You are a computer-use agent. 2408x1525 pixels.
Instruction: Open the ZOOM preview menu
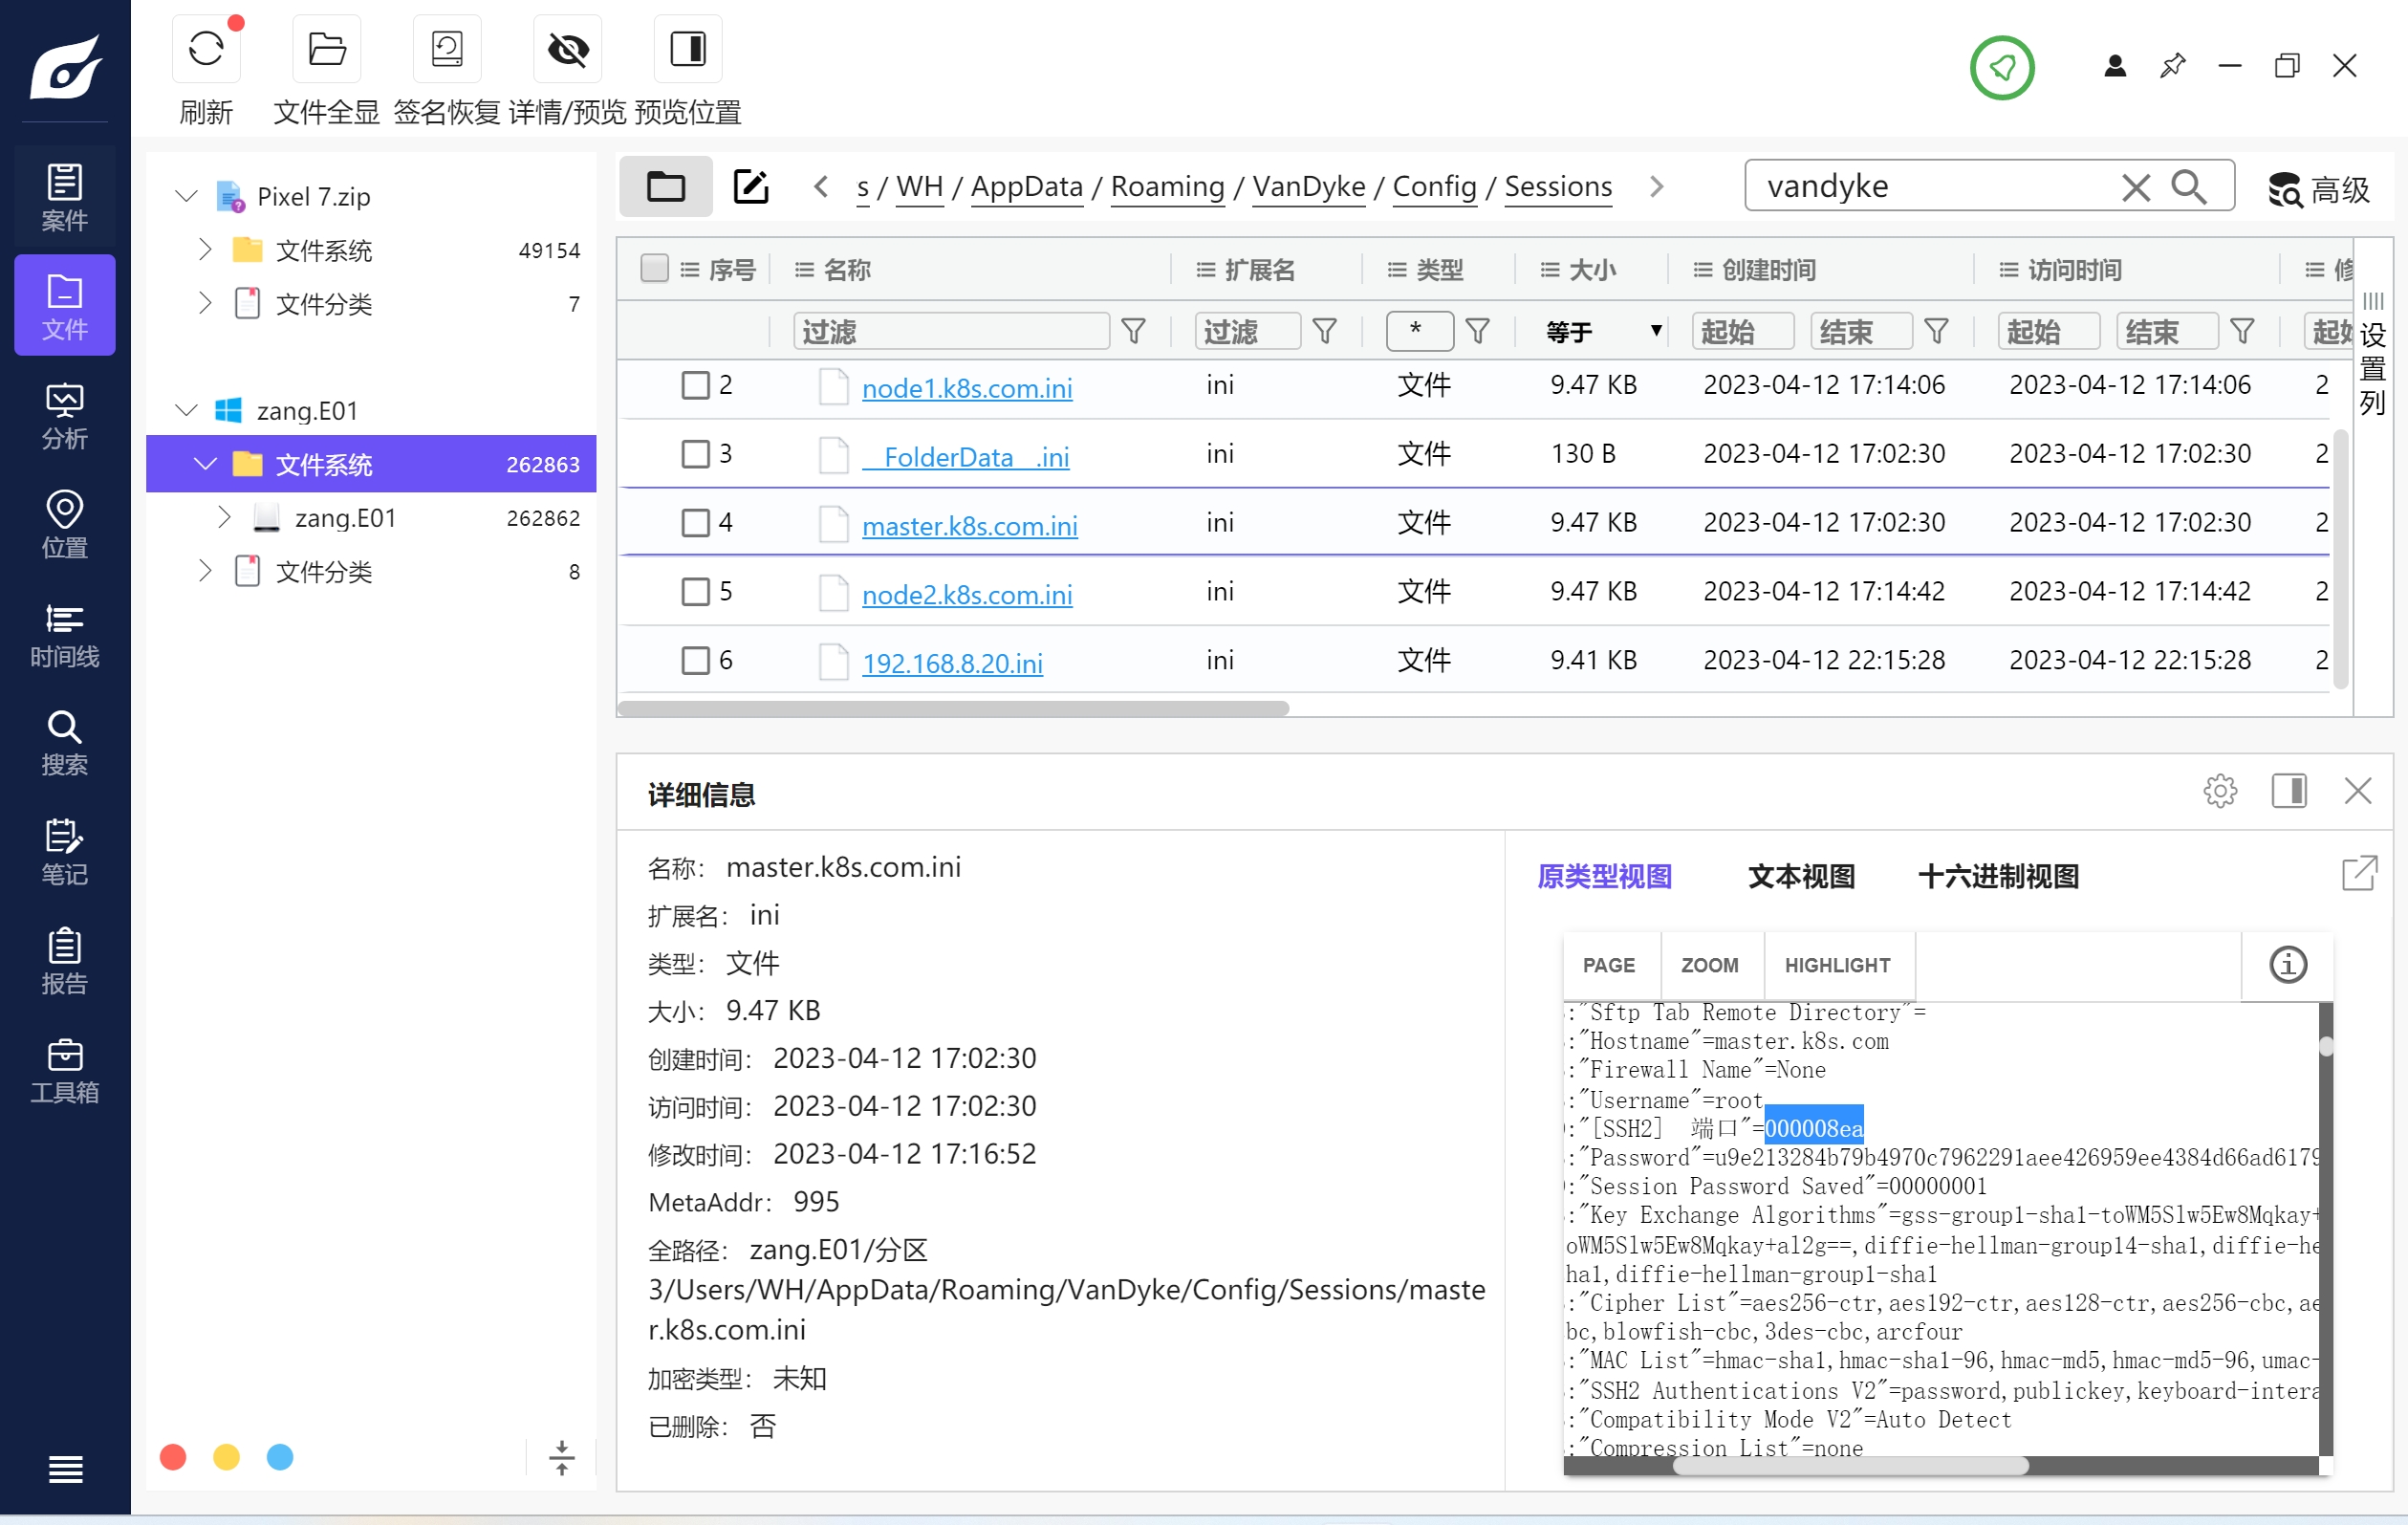point(1710,965)
